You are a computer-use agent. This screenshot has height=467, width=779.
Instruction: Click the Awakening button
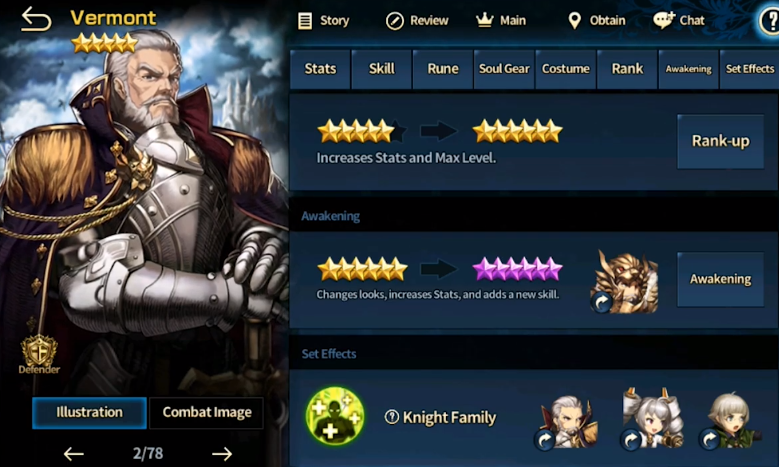coord(720,279)
